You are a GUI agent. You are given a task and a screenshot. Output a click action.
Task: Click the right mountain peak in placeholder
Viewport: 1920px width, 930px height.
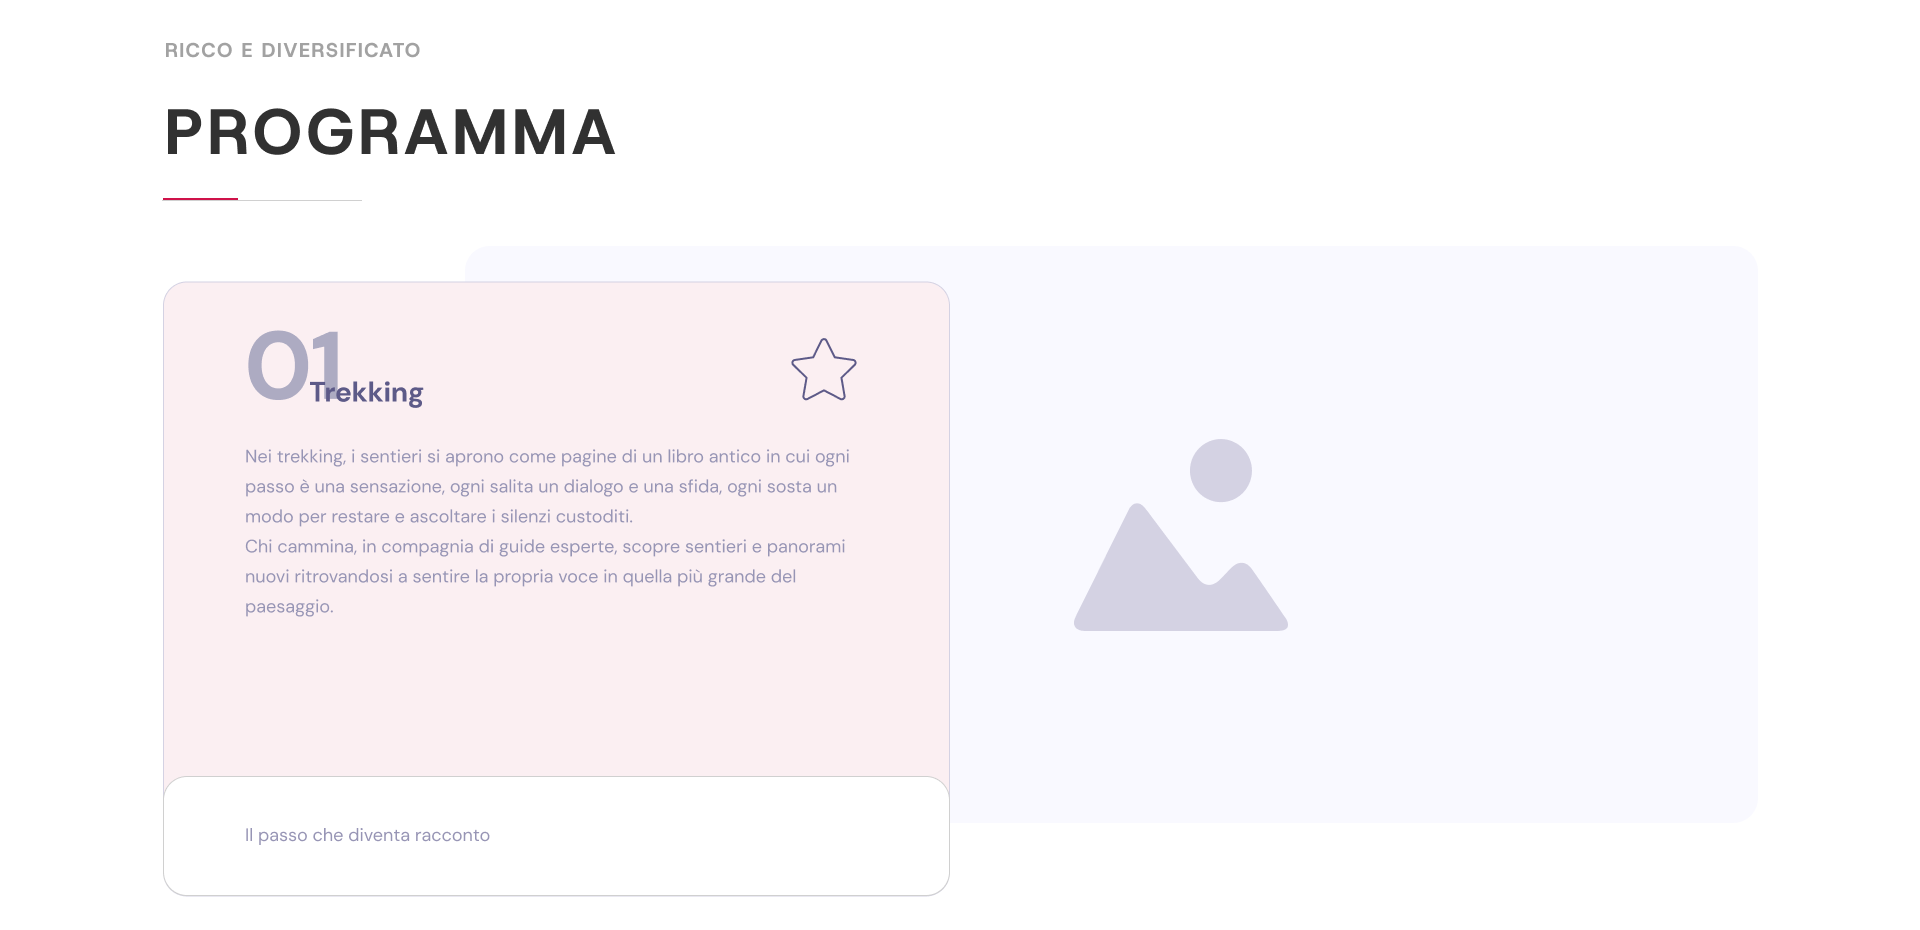tap(1244, 590)
